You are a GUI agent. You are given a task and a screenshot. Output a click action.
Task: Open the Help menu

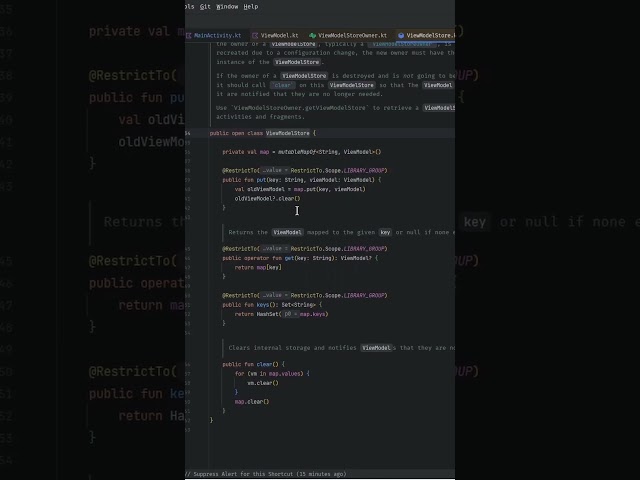tap(251, 7)
